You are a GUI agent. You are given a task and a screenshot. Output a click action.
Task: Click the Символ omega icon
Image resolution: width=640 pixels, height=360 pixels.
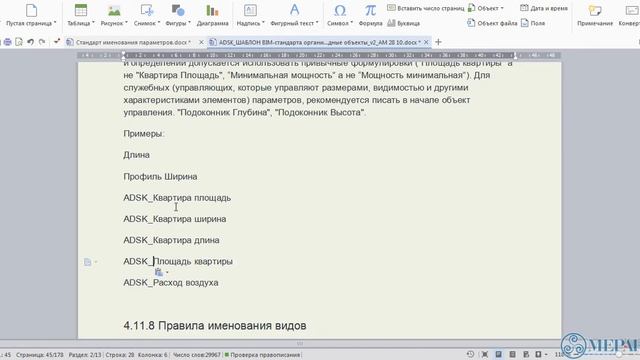[340, 10]
